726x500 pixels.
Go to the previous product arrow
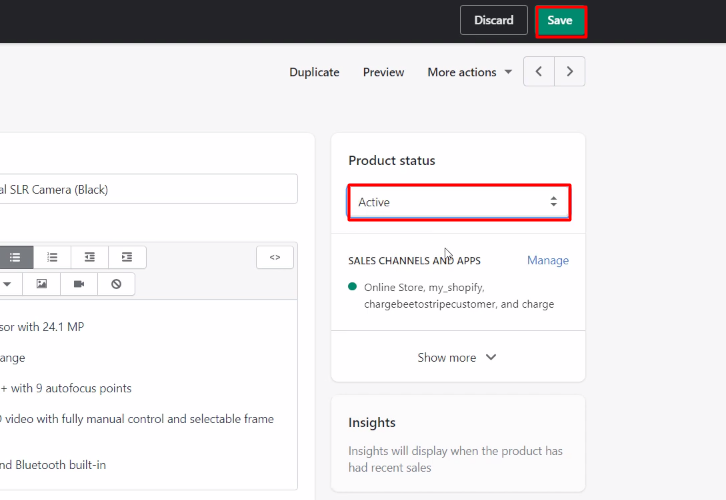click(539, 72)
